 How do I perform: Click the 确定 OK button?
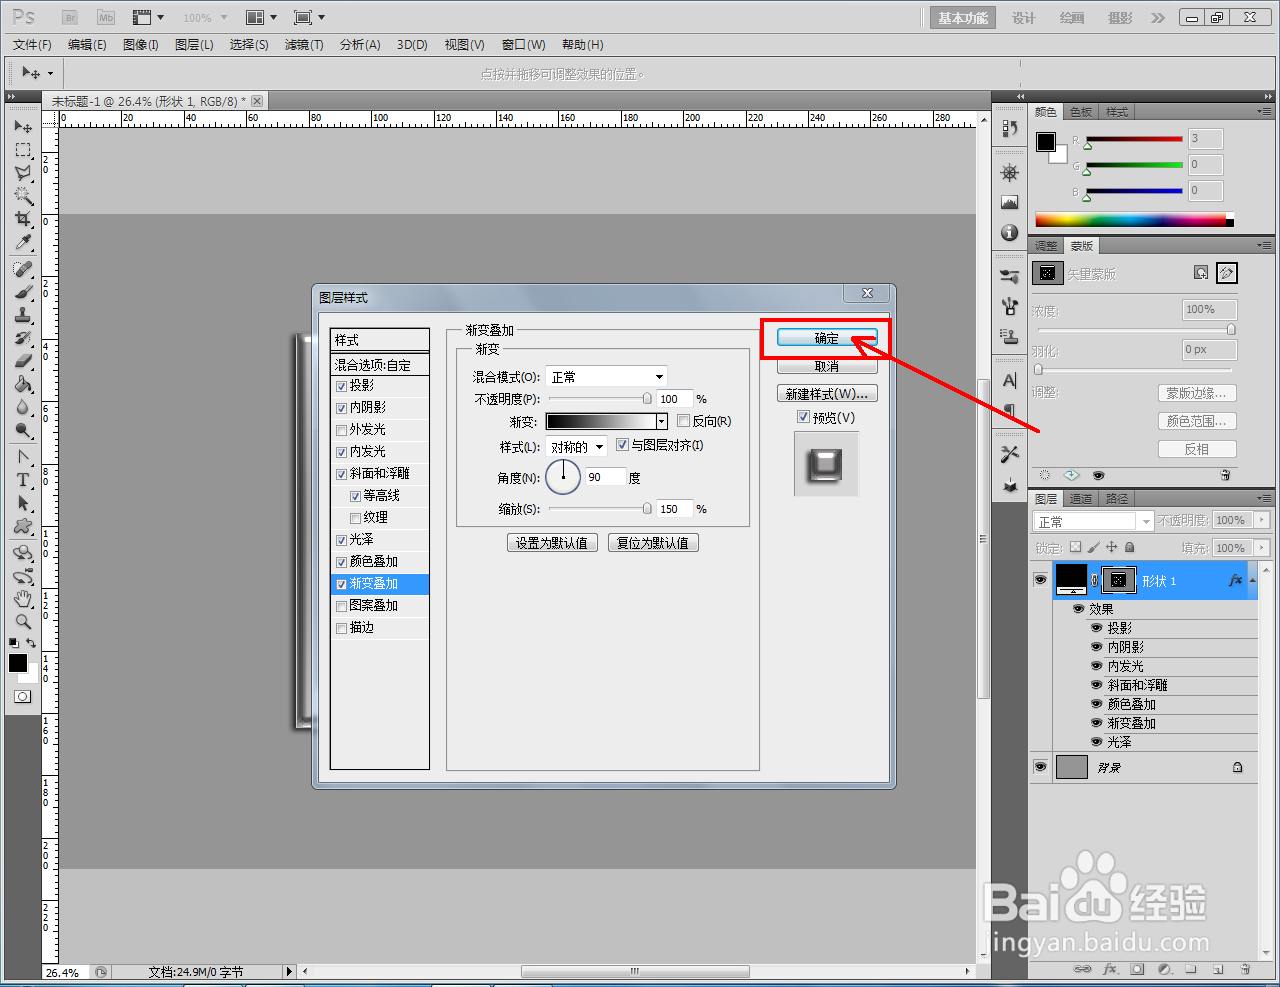tap(827, 338)
